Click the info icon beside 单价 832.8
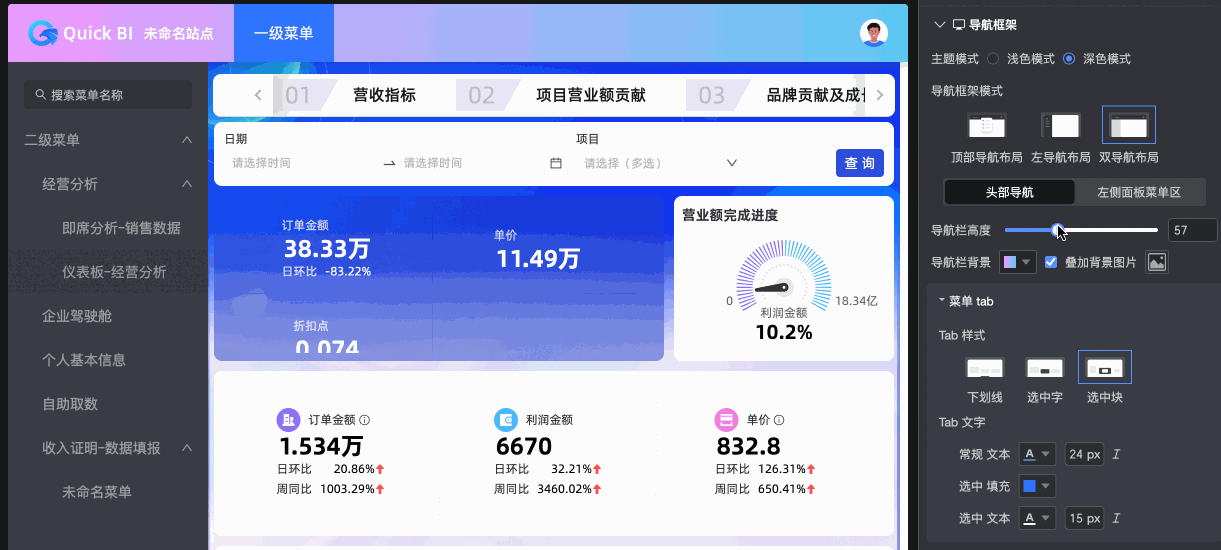 [x=779, y=420]
